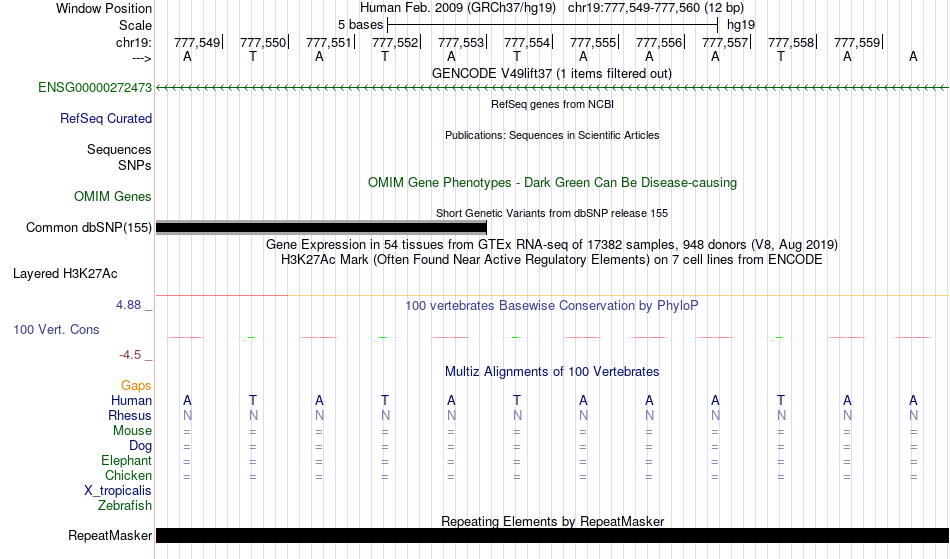Click the black dbSNP variant bar
The image size is (950, 559).
[x=321, y=228]
